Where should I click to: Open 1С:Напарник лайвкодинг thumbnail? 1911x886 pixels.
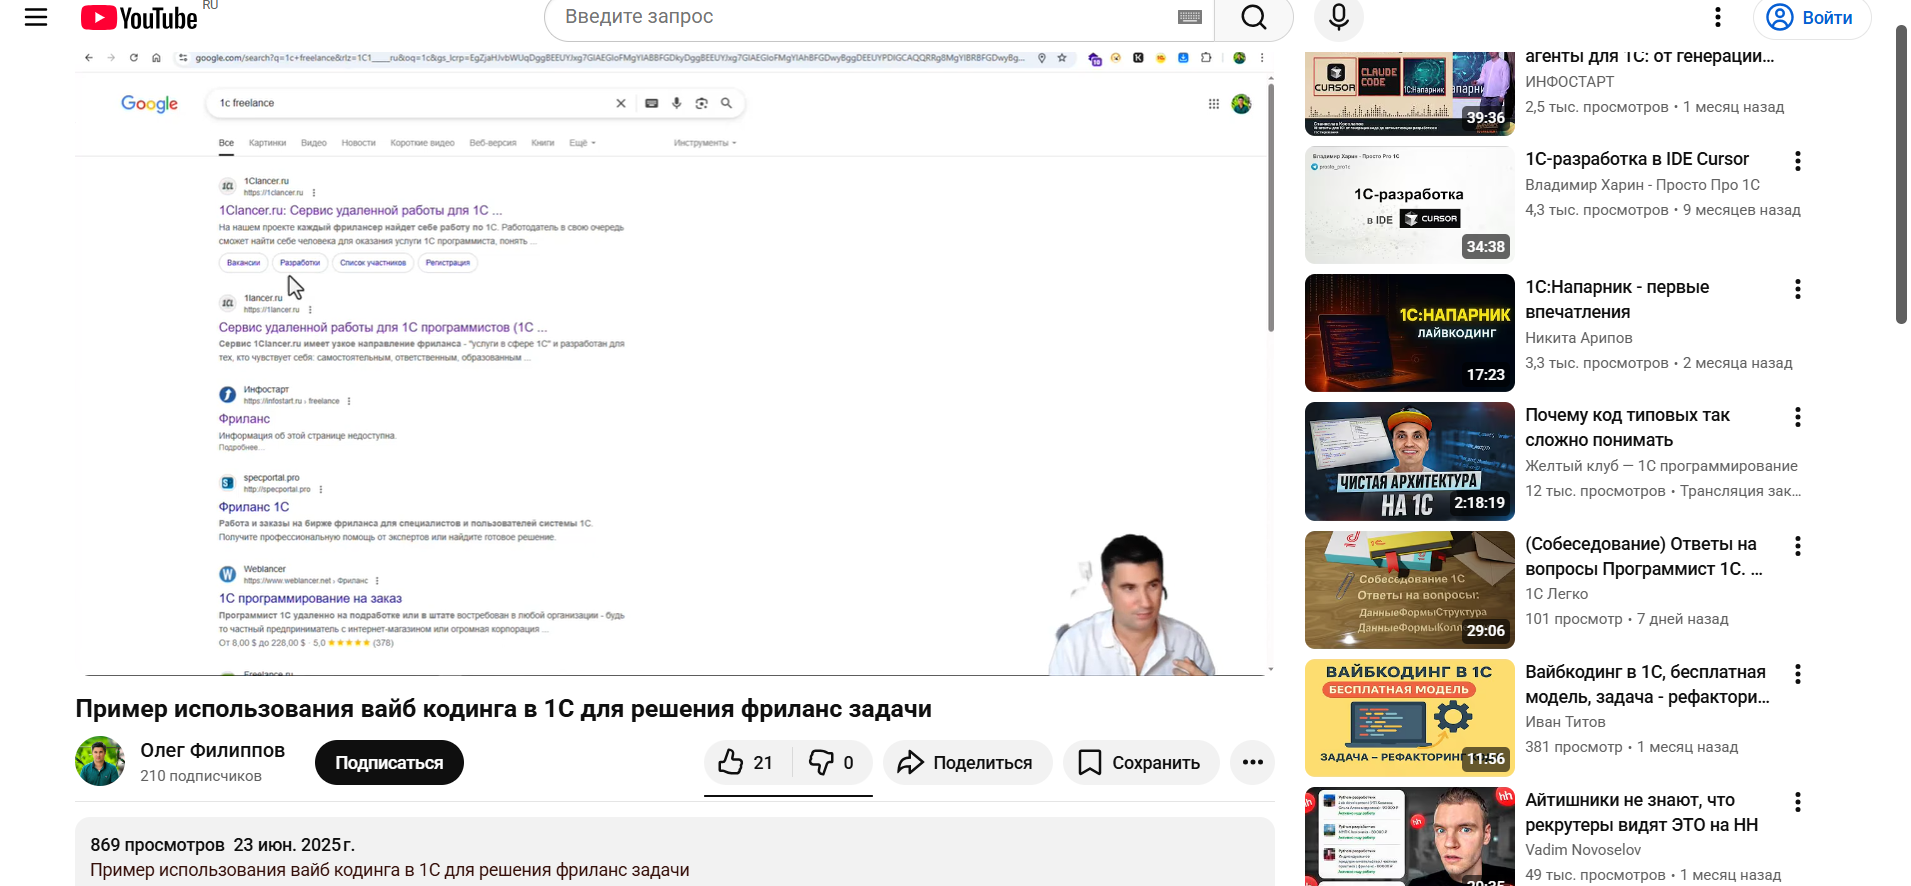click(x=1409, y=333)
